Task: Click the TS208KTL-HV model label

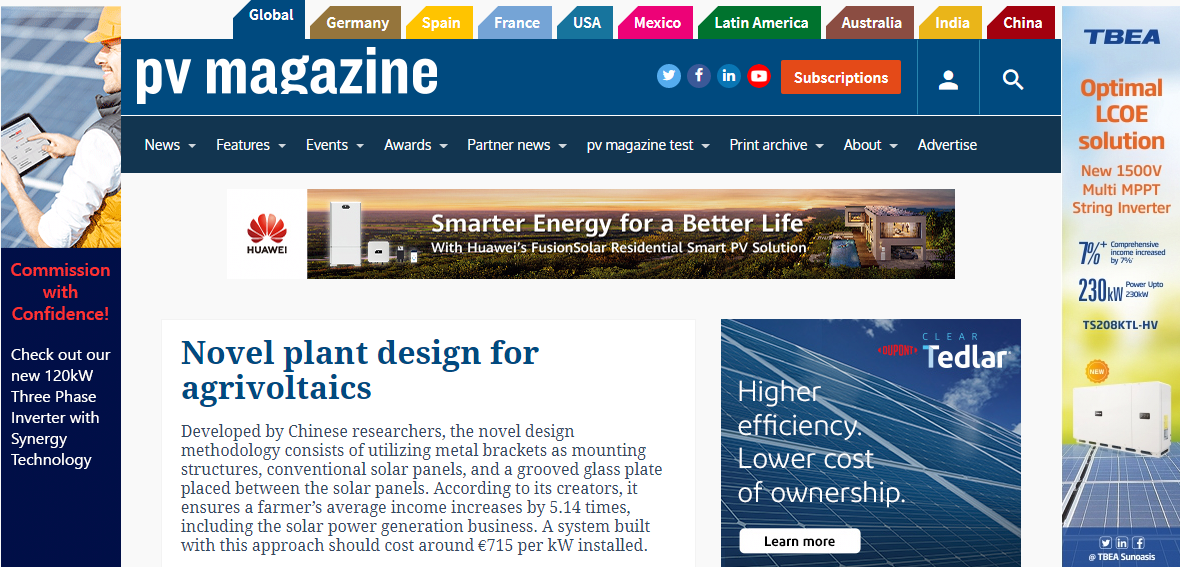Action: (x=1121, y=325)
